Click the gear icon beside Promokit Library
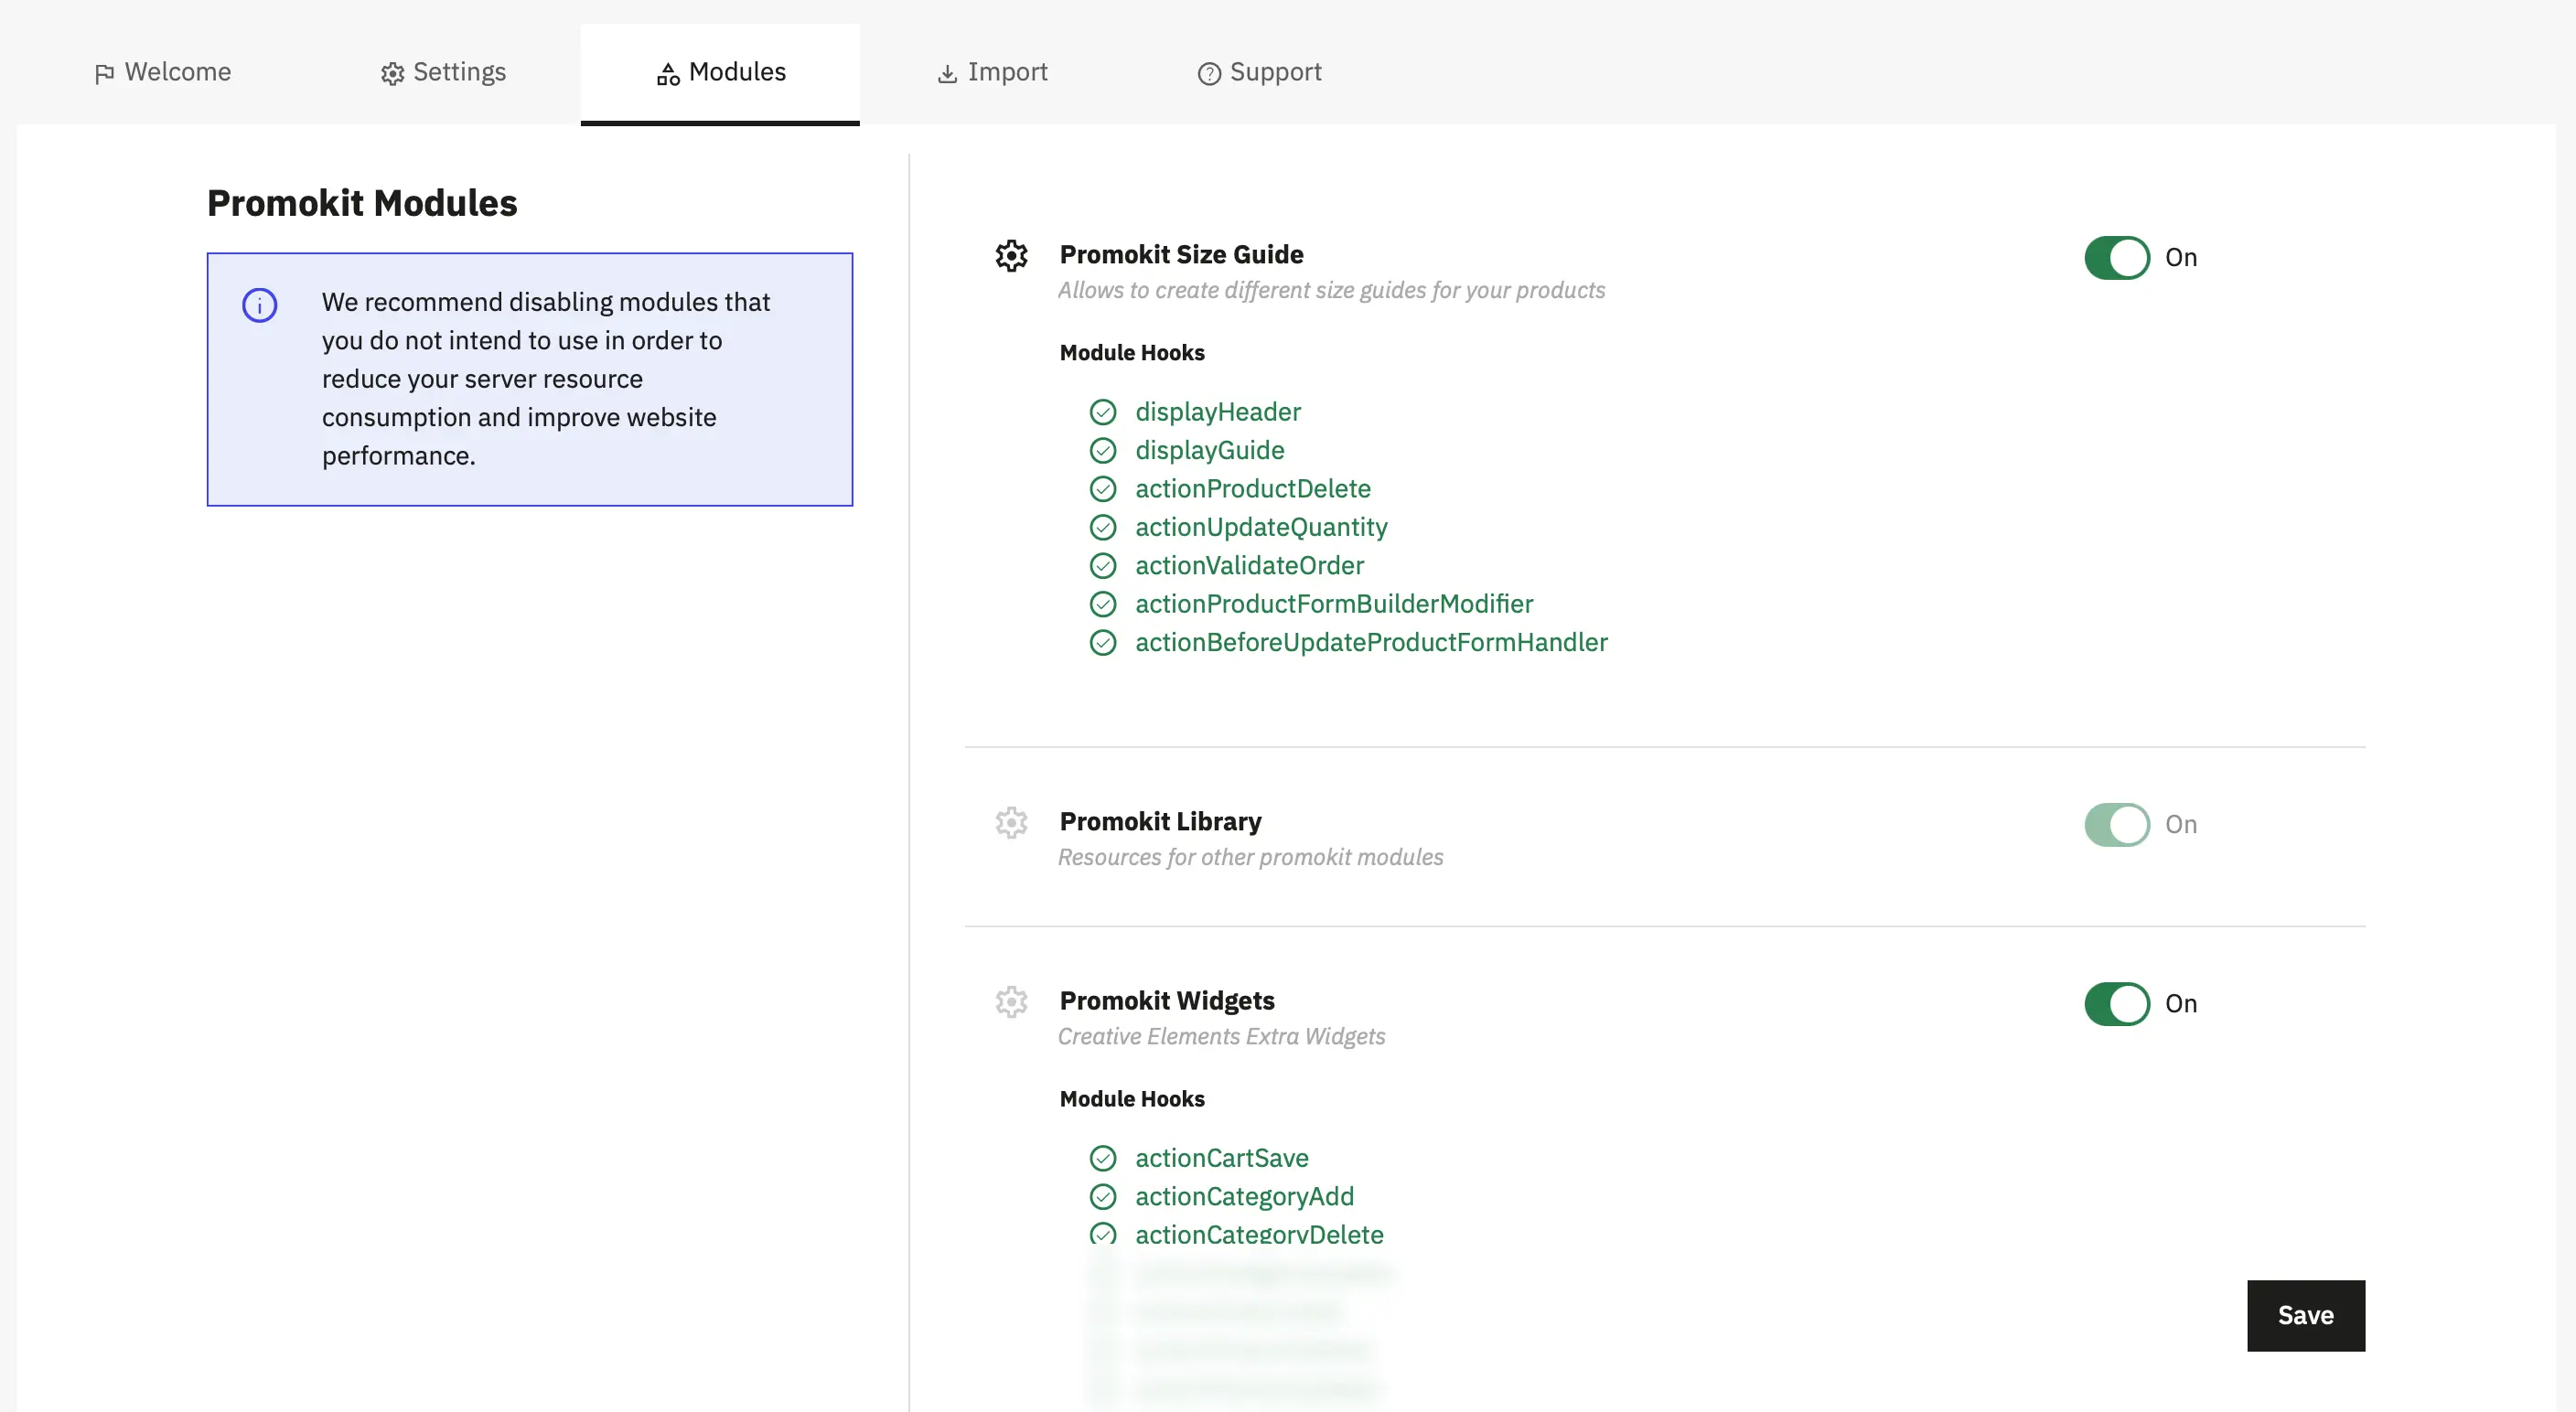 click(x=1011, y=823)
